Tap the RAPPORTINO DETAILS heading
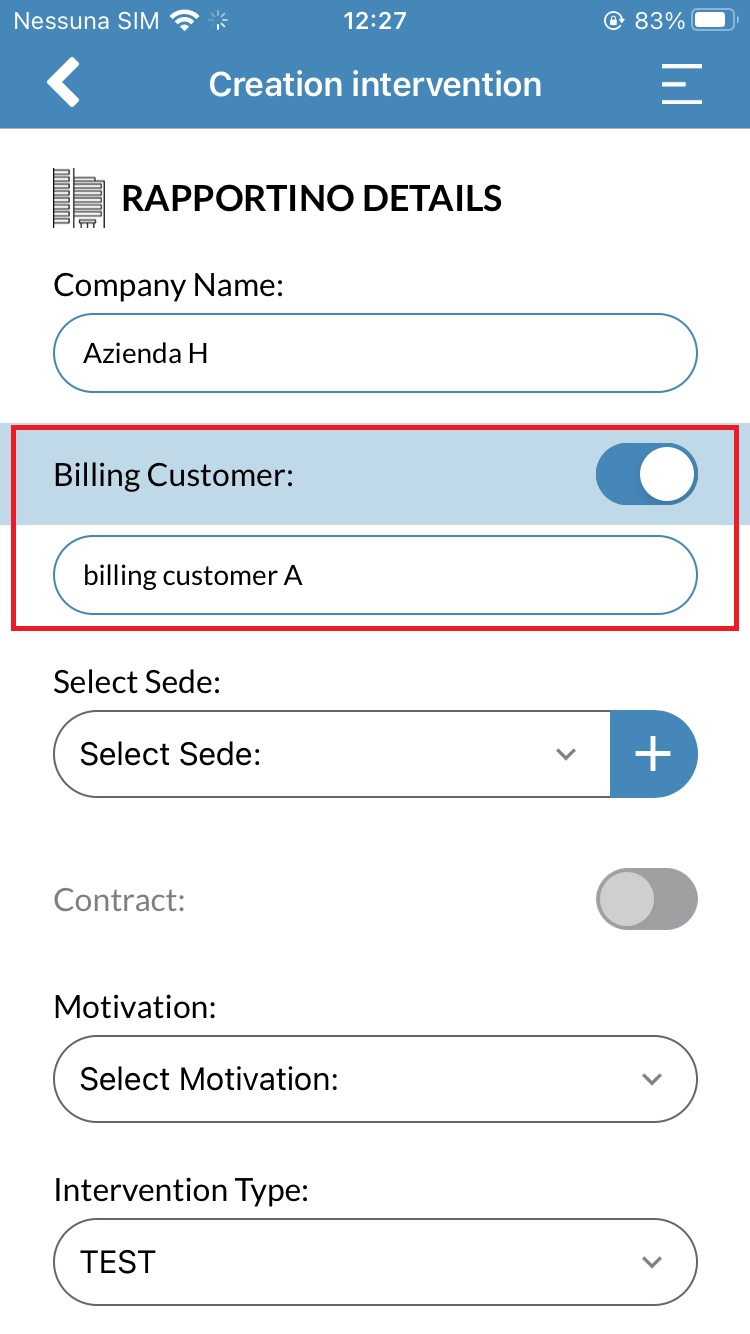The height and width of the screenshot is (1334, 750). point(312,199)
